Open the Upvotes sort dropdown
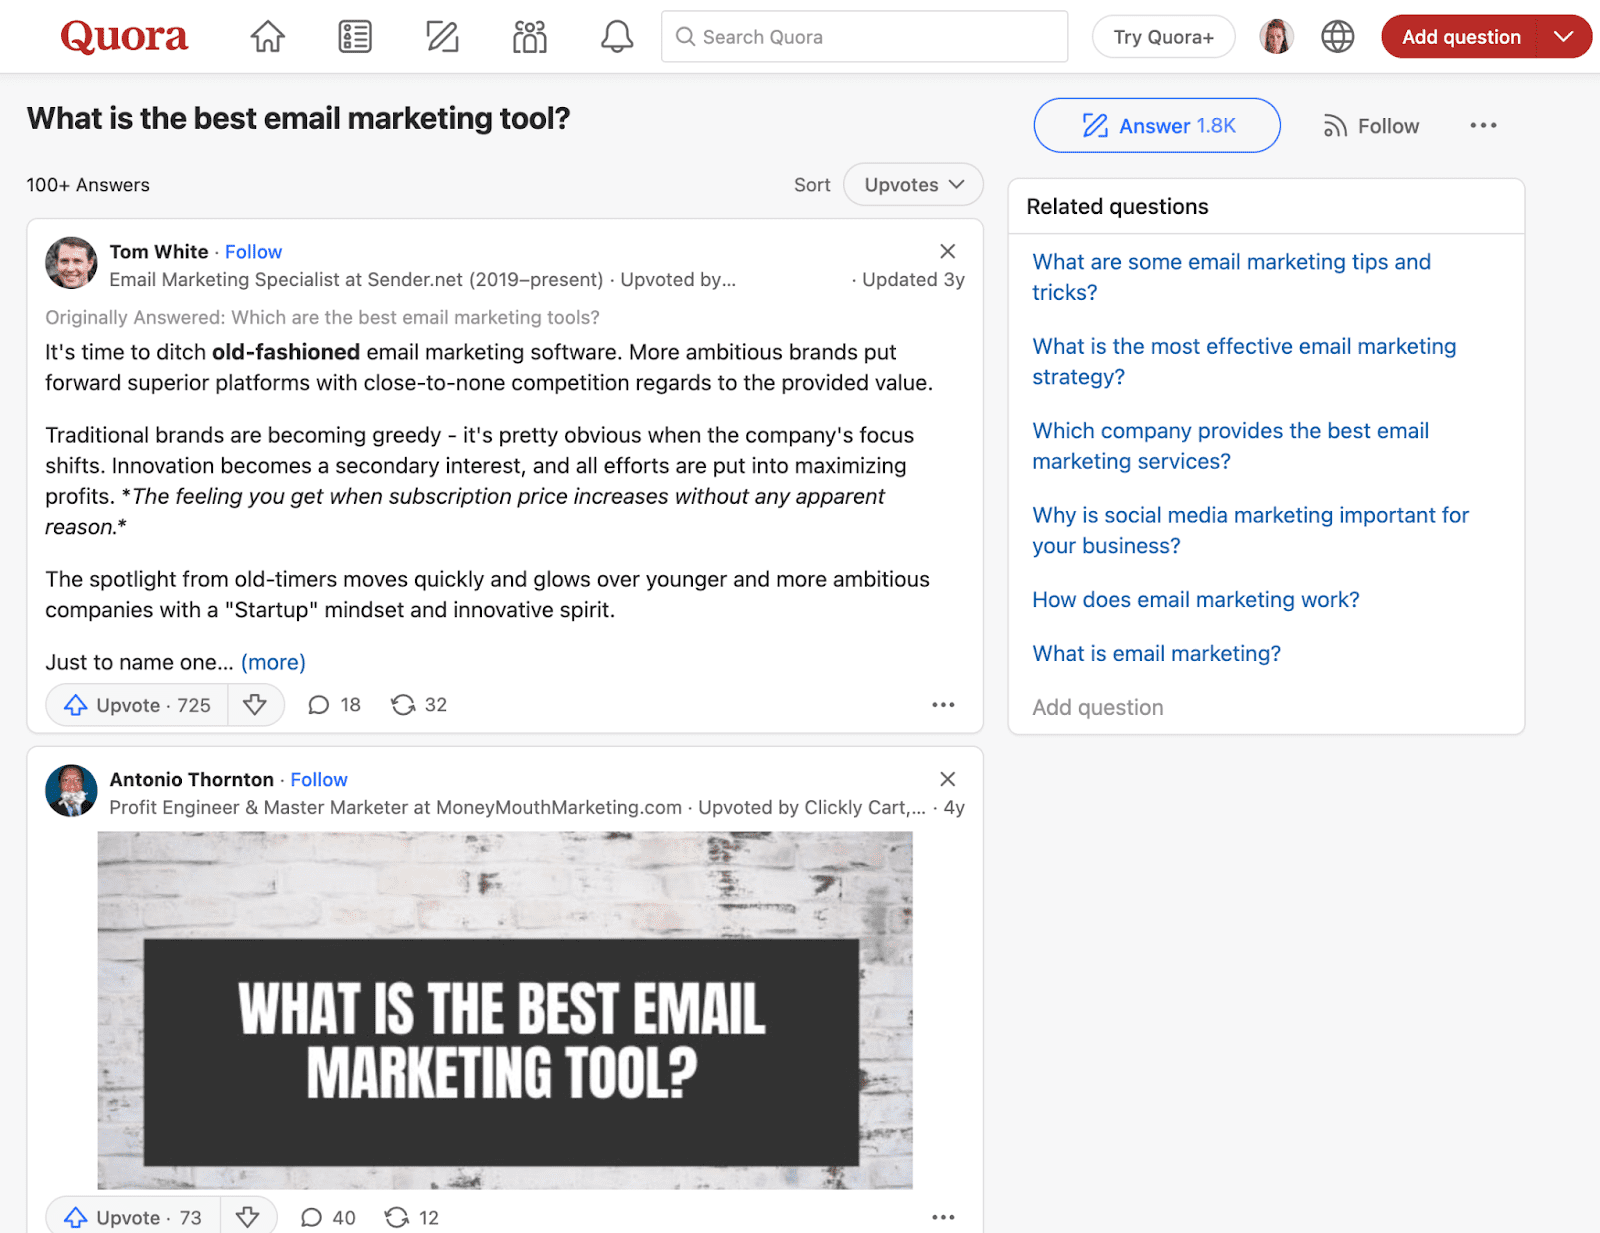 [913, 185]
